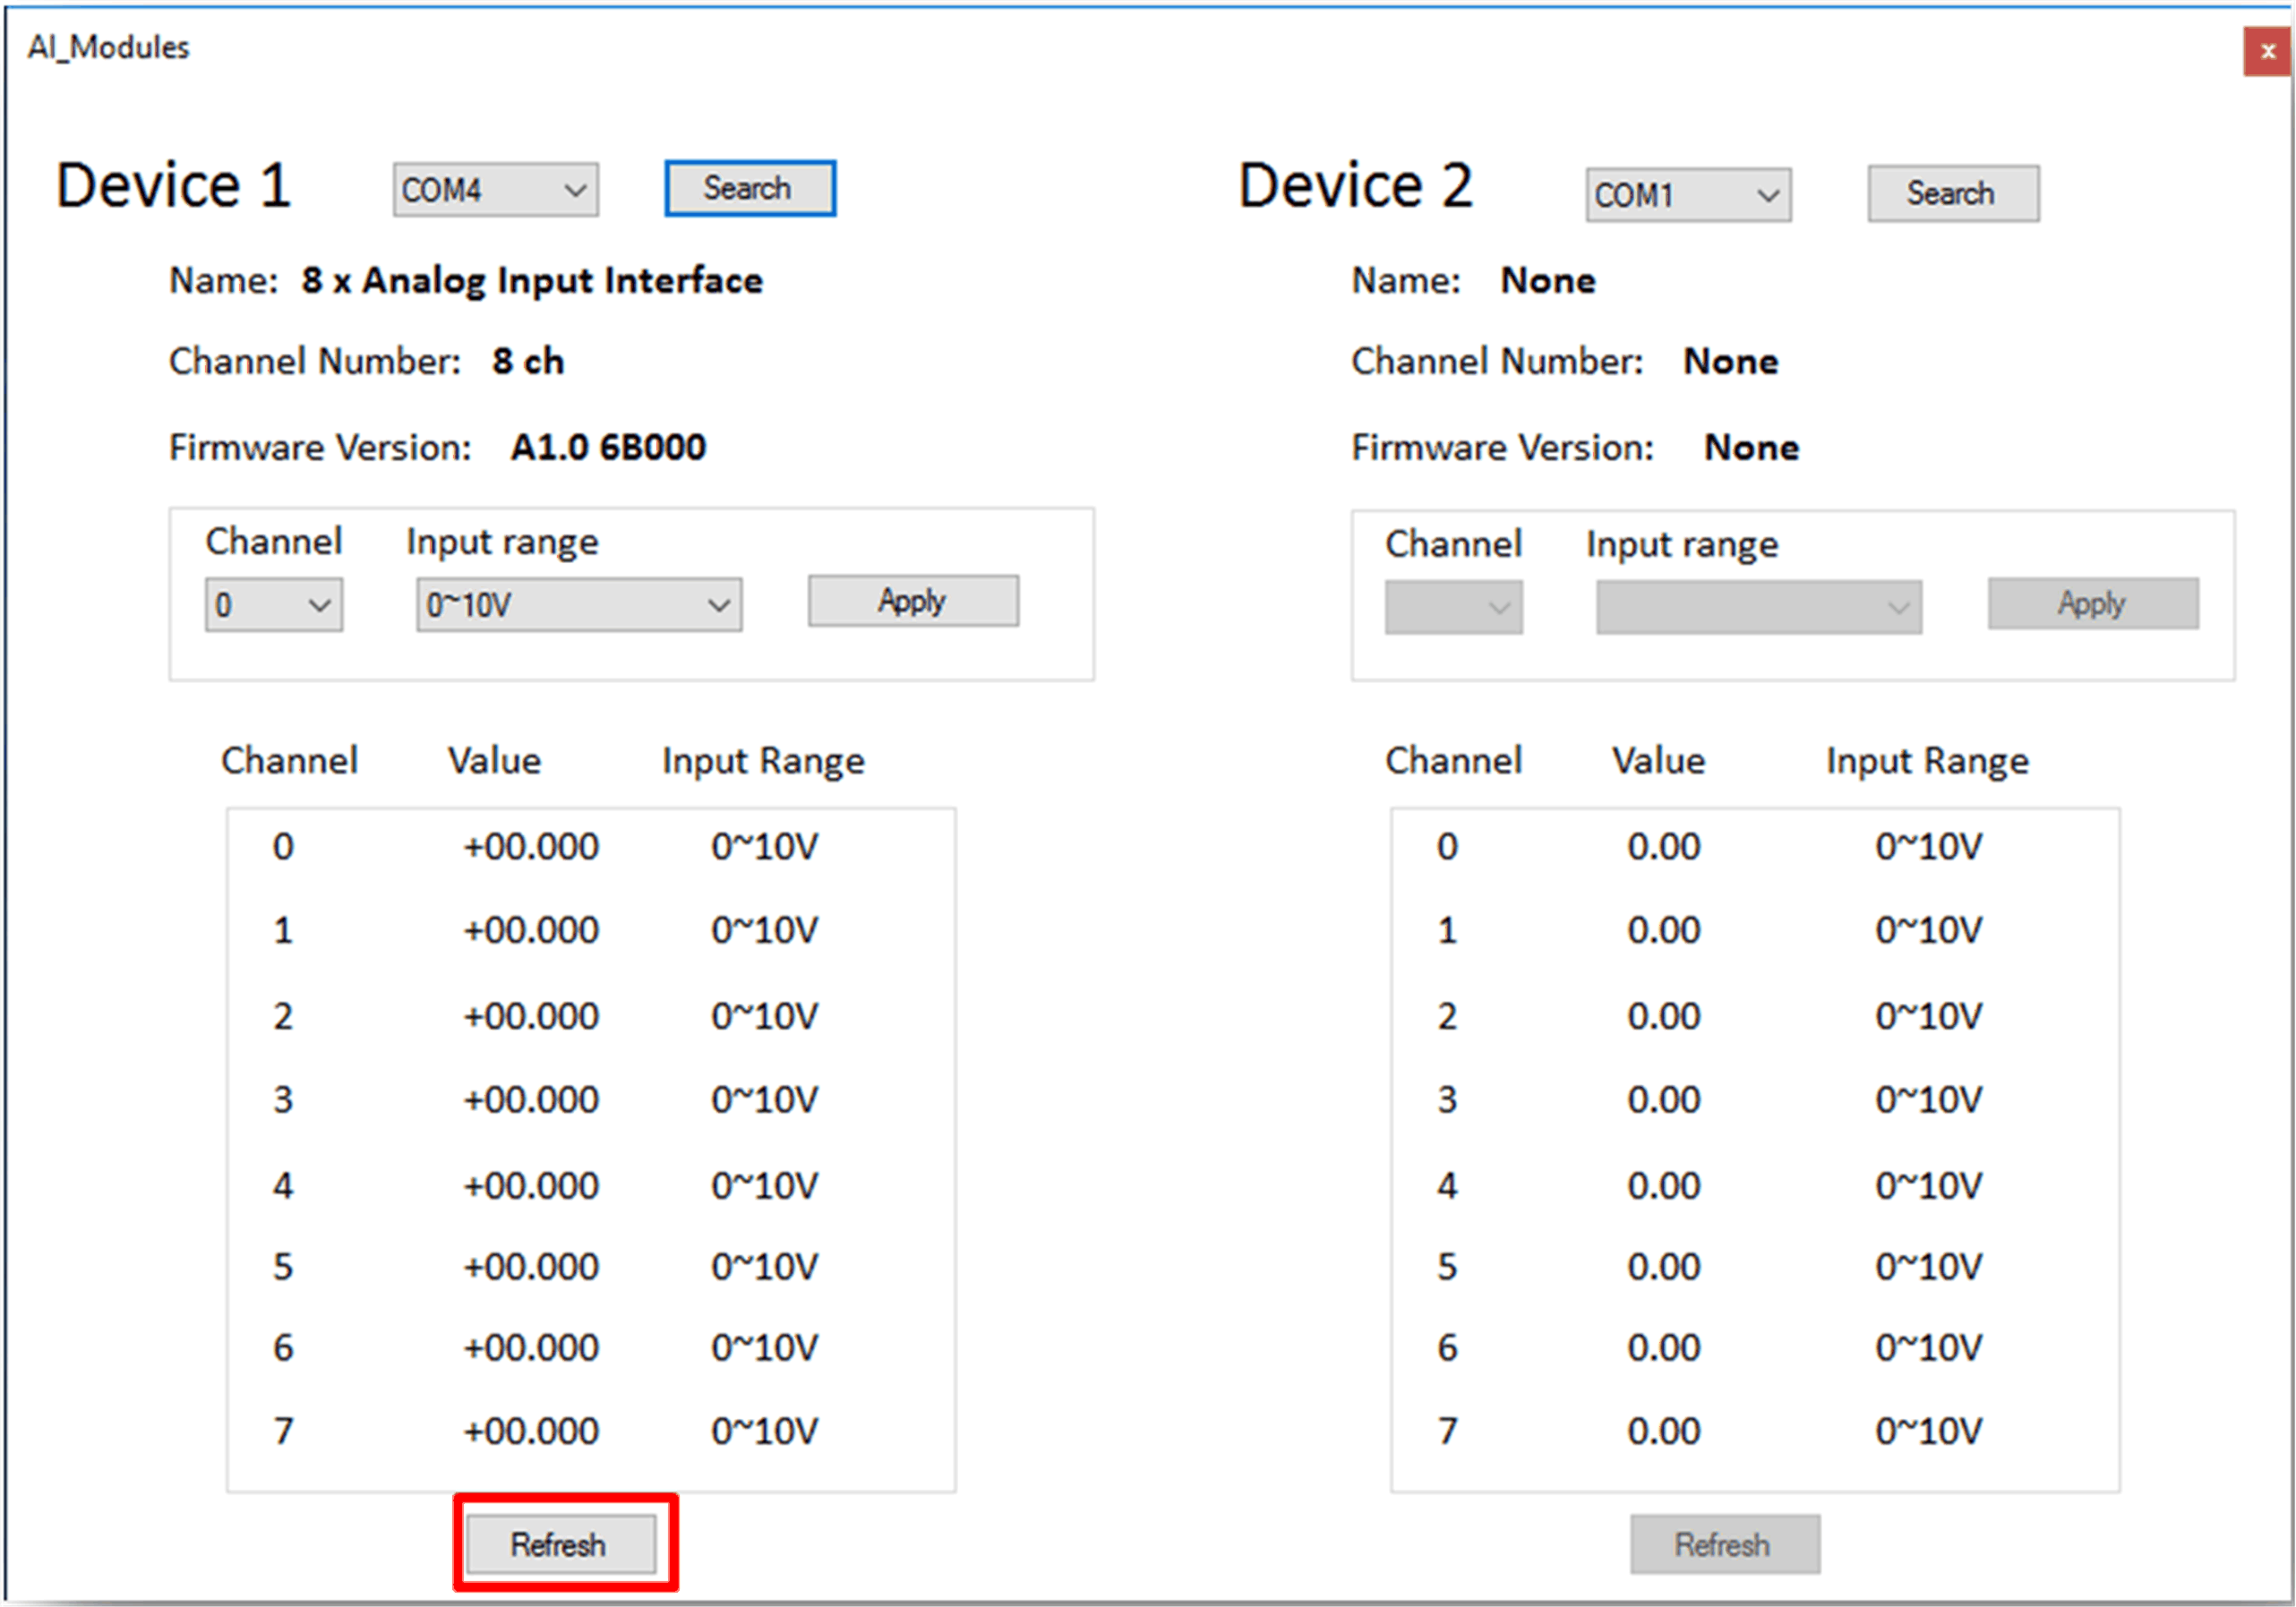This screenshot has height=1607, width=2296.
Task: Open Device 2 Input range dropdown
Action: (1758, 607)
